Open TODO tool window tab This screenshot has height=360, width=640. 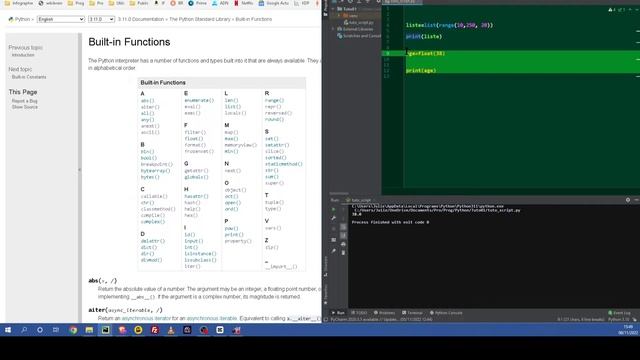pos(359,313)
